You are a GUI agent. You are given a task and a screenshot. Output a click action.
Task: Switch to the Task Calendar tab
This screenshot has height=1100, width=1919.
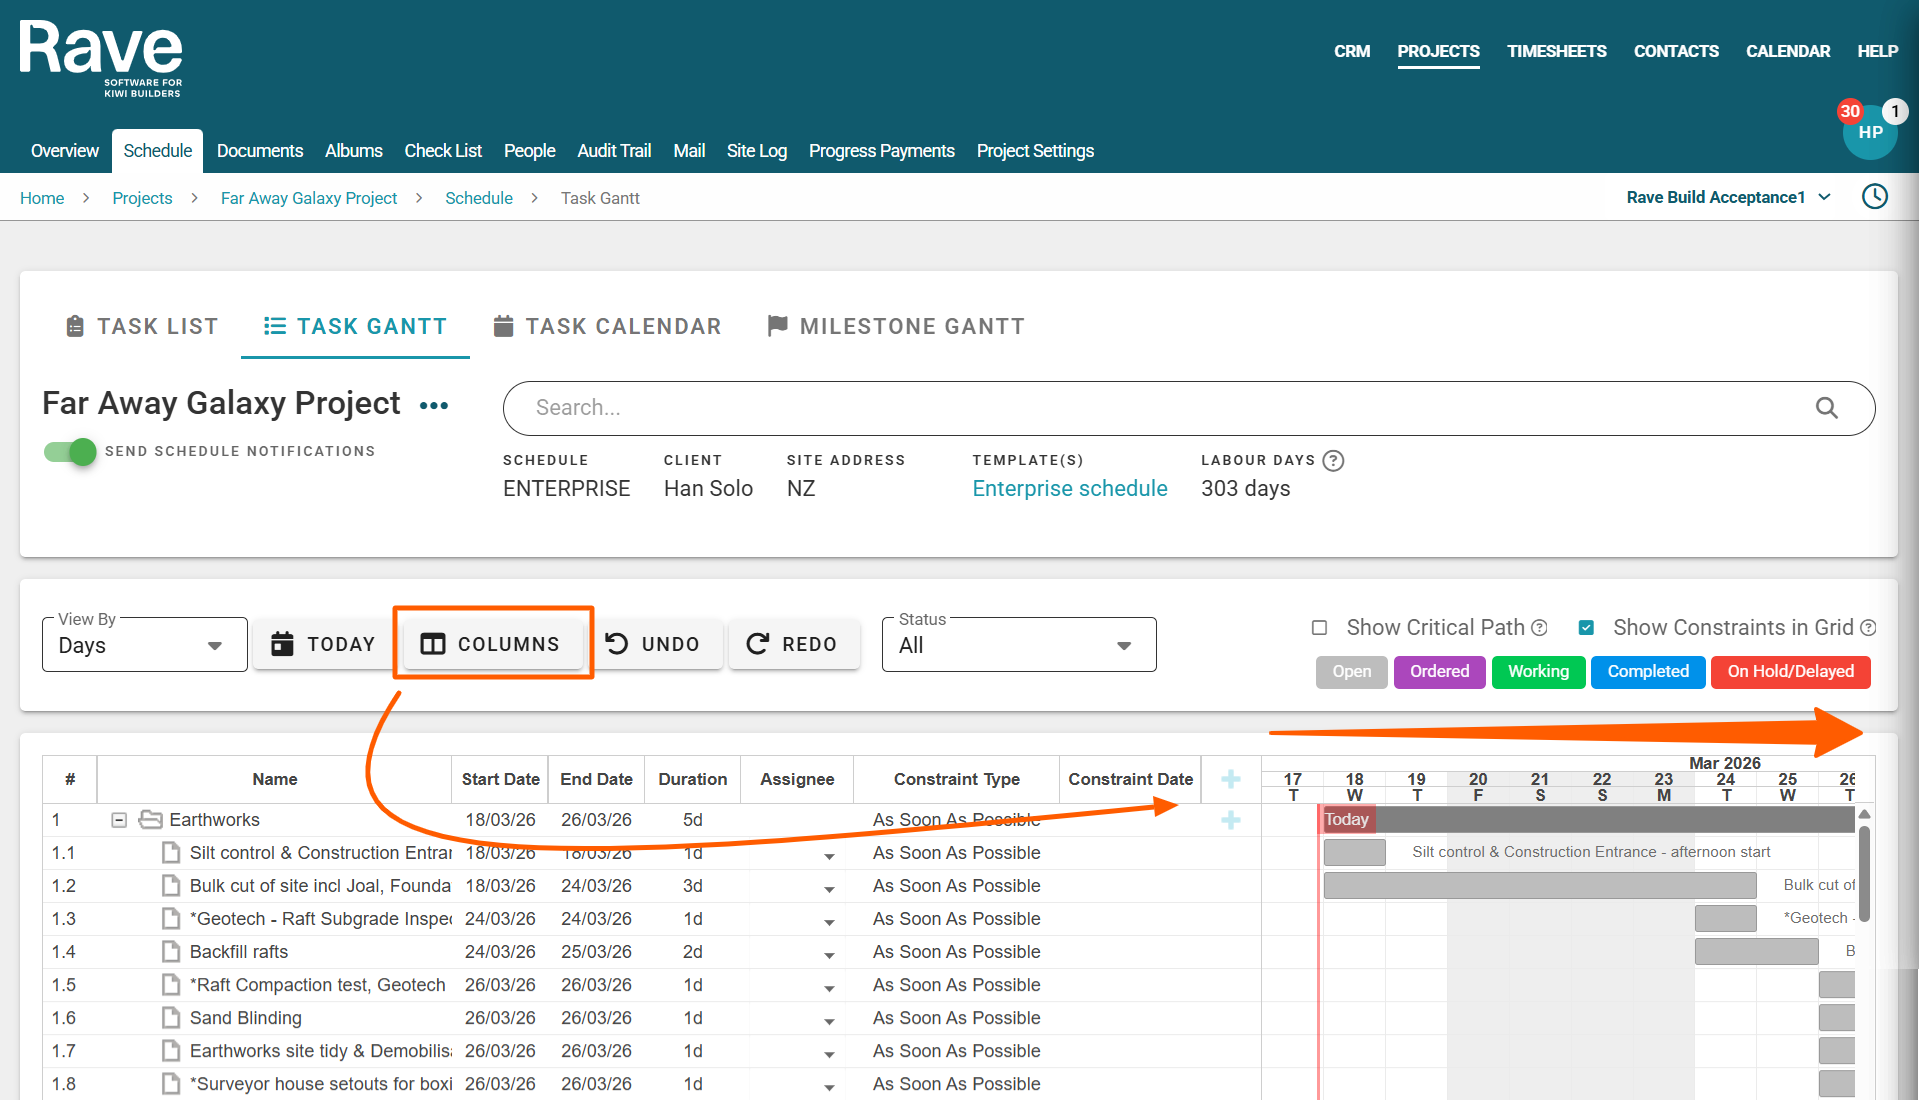pyautogui.click(x=607, y=327)
